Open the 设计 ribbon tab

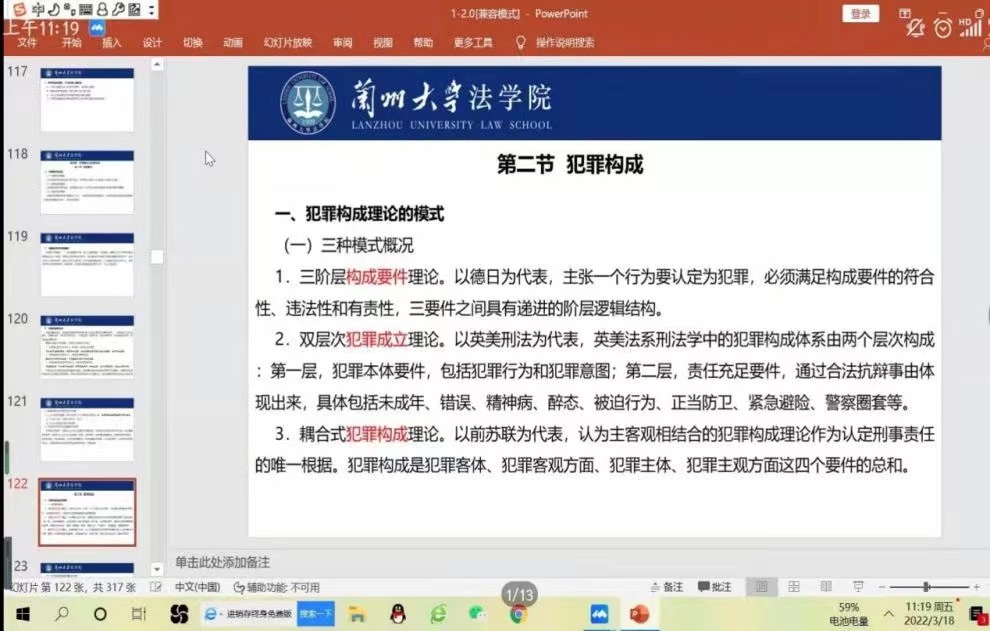coord(152,42)
